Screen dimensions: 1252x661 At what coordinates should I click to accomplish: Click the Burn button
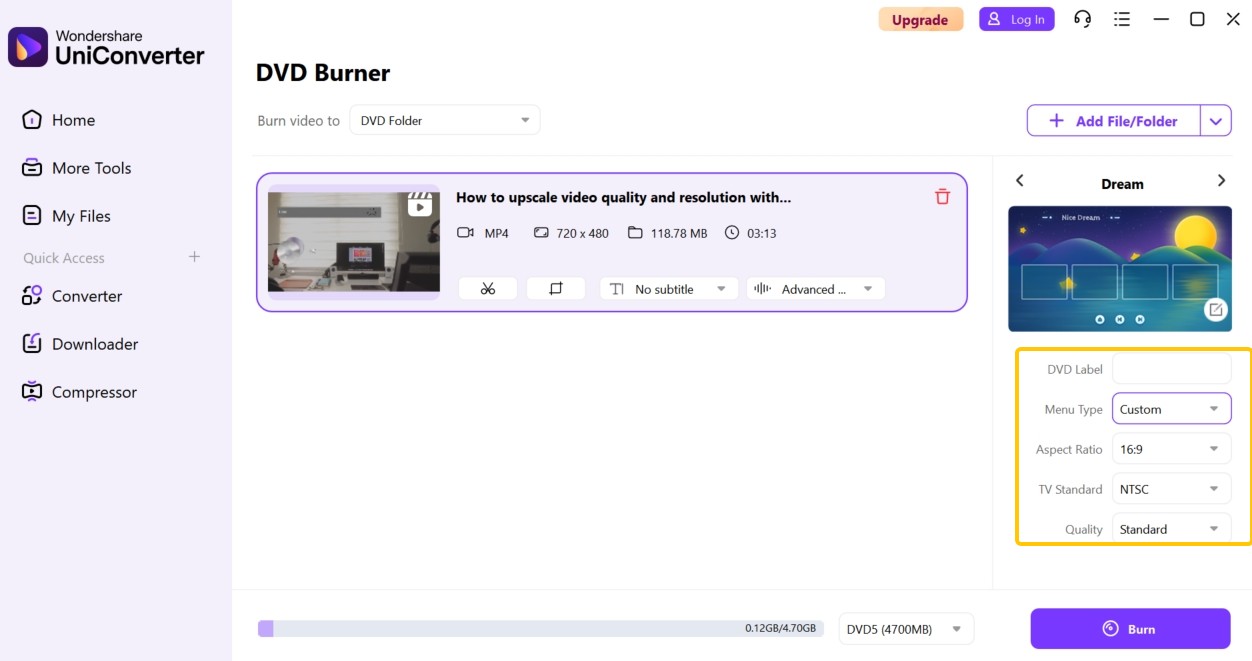1130,629
